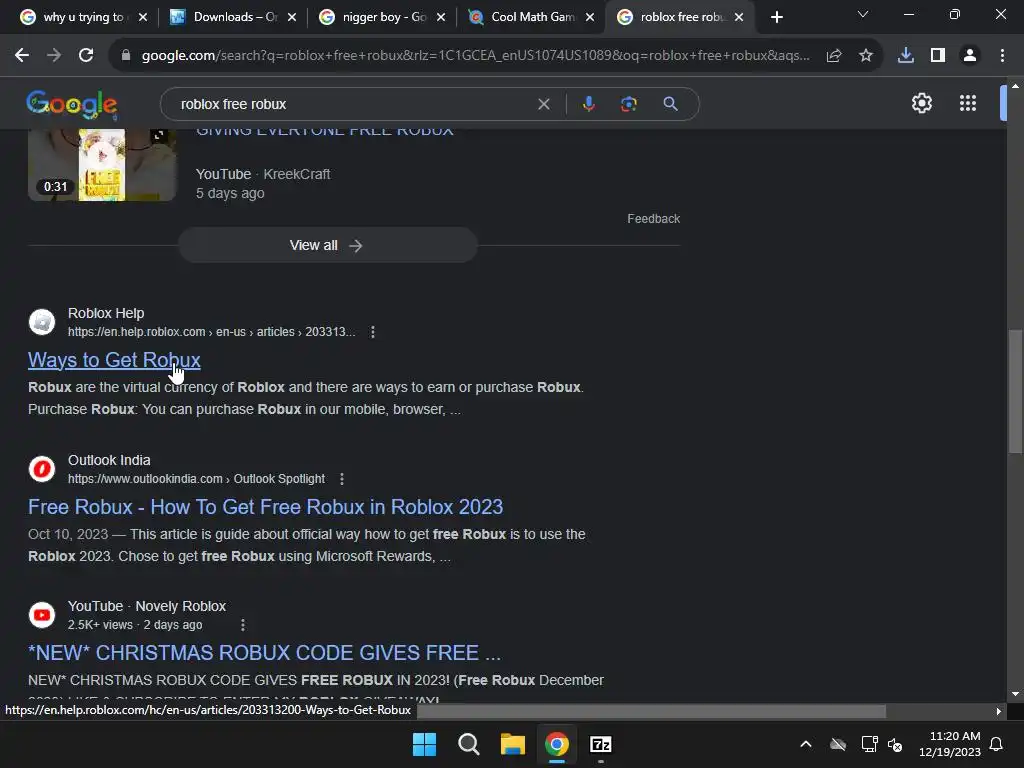Viewport: 1024px width, 768px height.
Task: Switch to 'why u trying to' tab
Action: 82,17
